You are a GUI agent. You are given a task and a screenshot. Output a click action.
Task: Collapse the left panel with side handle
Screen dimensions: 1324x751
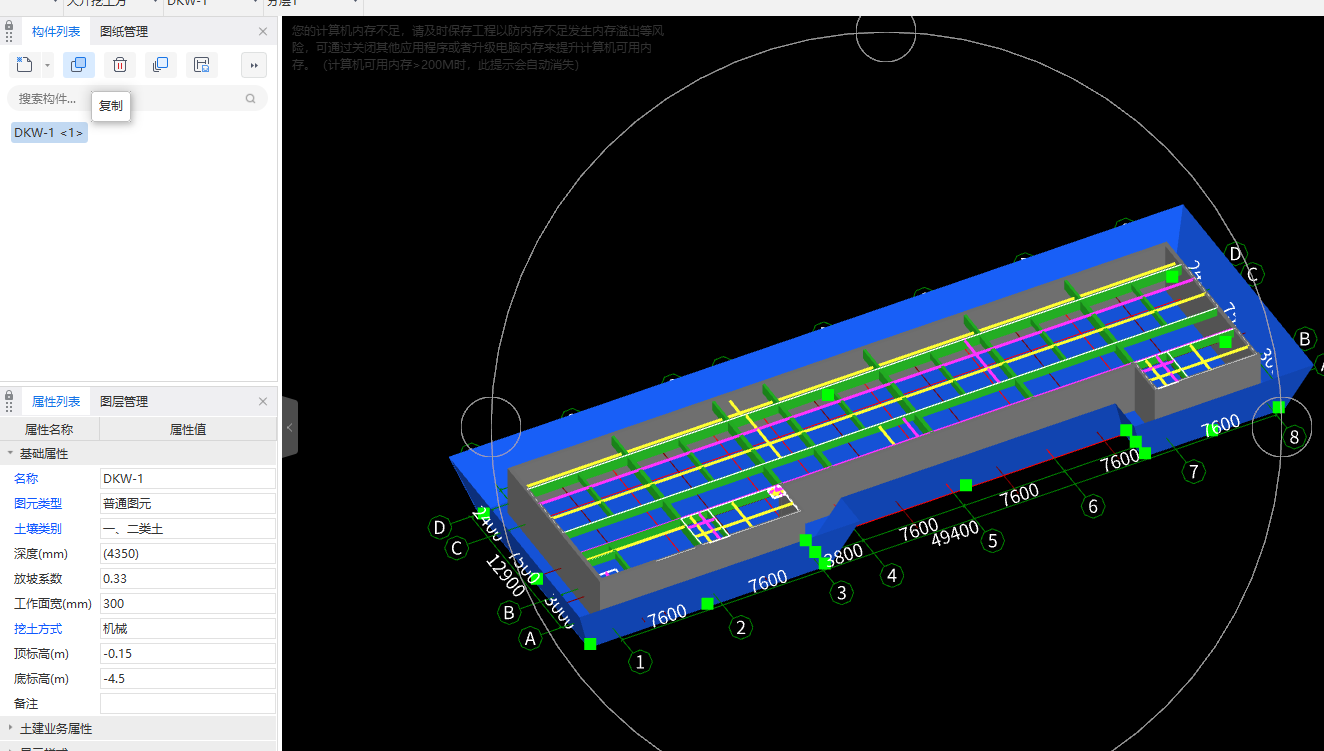point(290,427)
